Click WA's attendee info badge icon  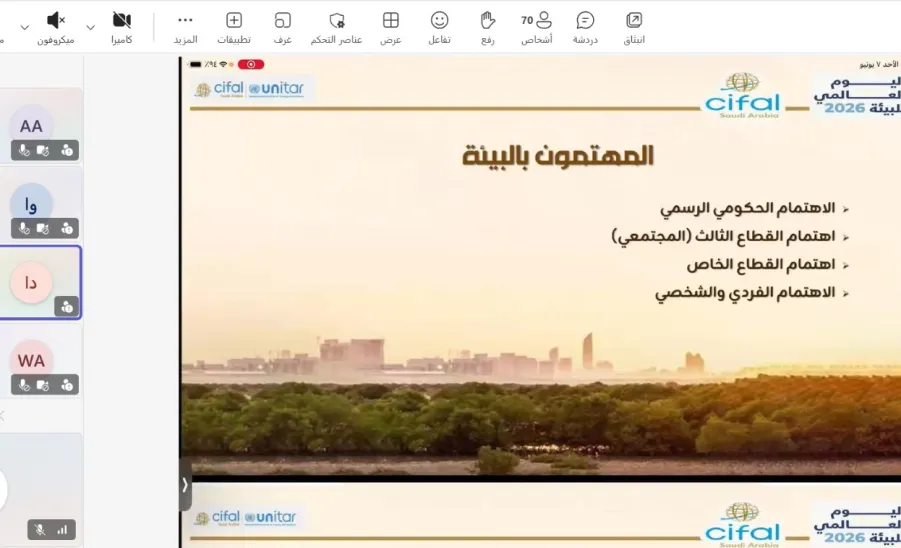click(67, 385)
